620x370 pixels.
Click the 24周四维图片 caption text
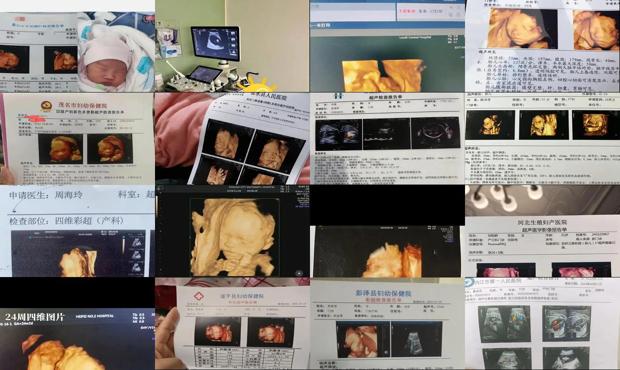[34, 317]
